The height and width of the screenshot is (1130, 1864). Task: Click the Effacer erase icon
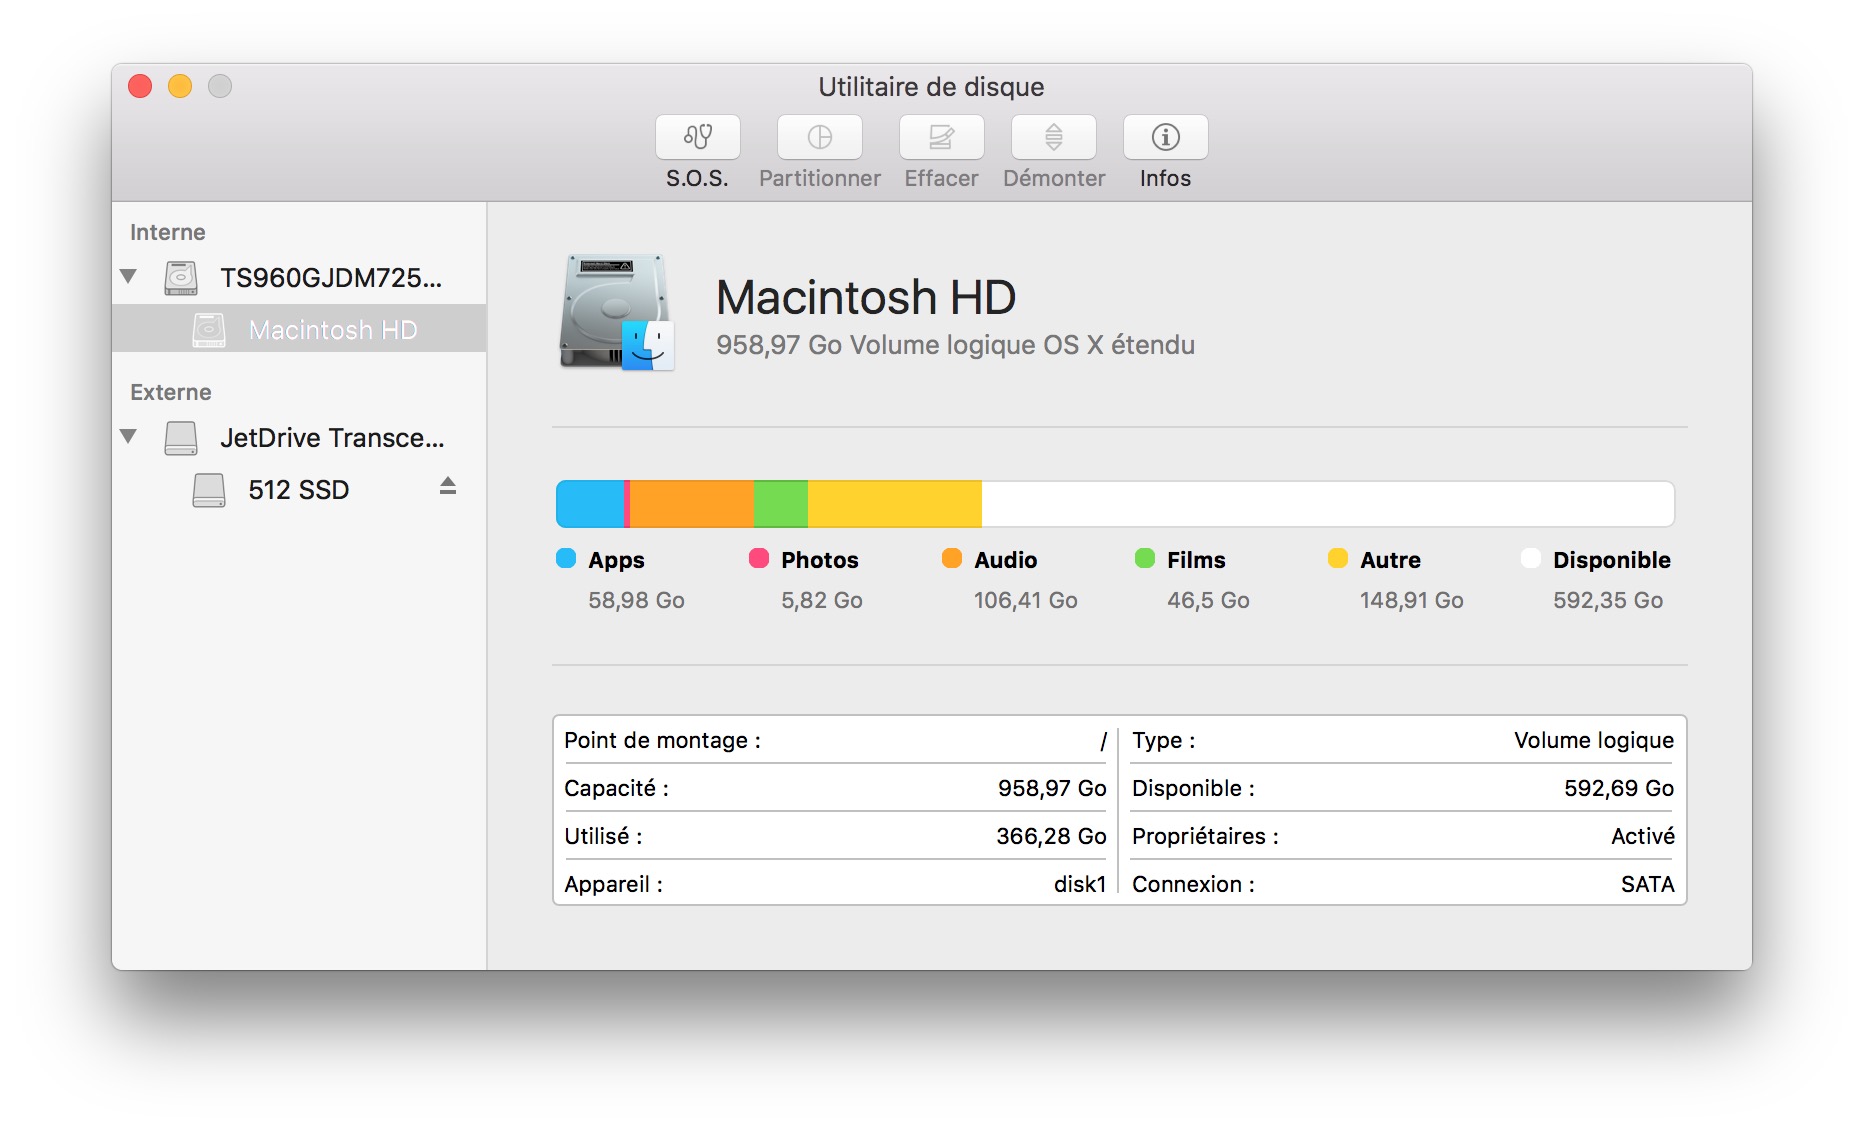[941, 137]
